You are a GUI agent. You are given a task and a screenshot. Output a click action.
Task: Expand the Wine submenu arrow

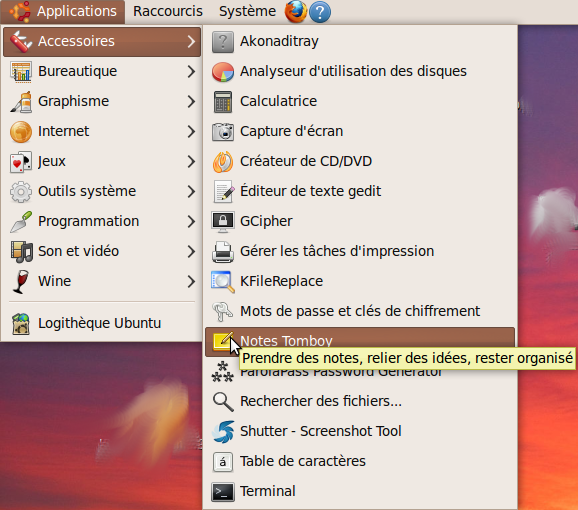coord(191,282)
